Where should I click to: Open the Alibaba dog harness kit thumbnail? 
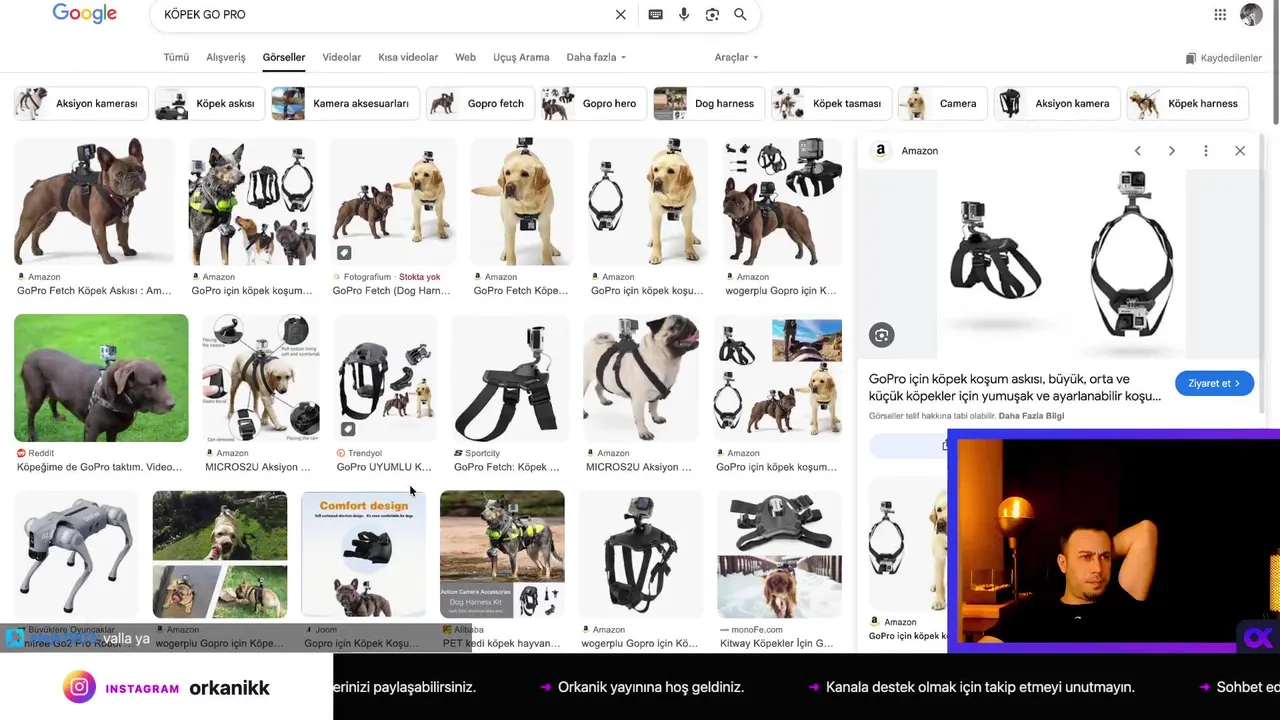[502, 554]
